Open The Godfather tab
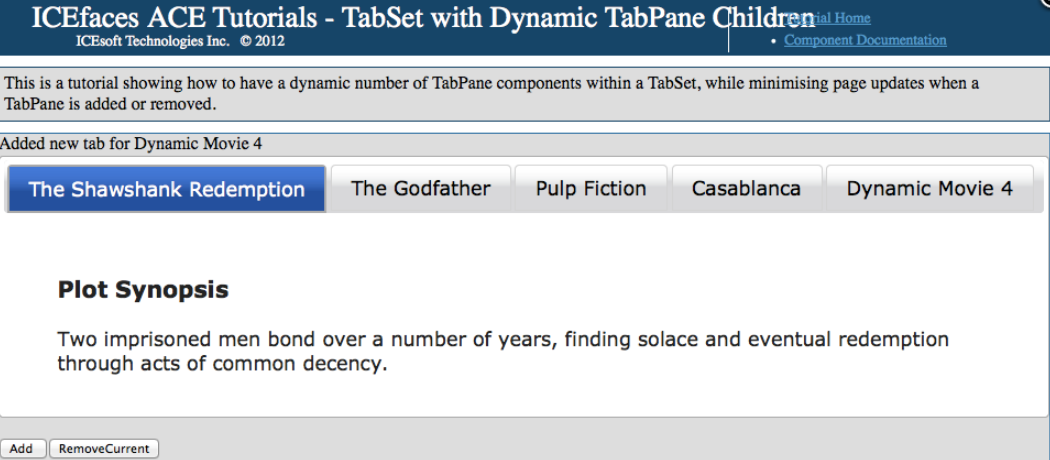This screenshot has width=1050, height=460. pos(421,189)
